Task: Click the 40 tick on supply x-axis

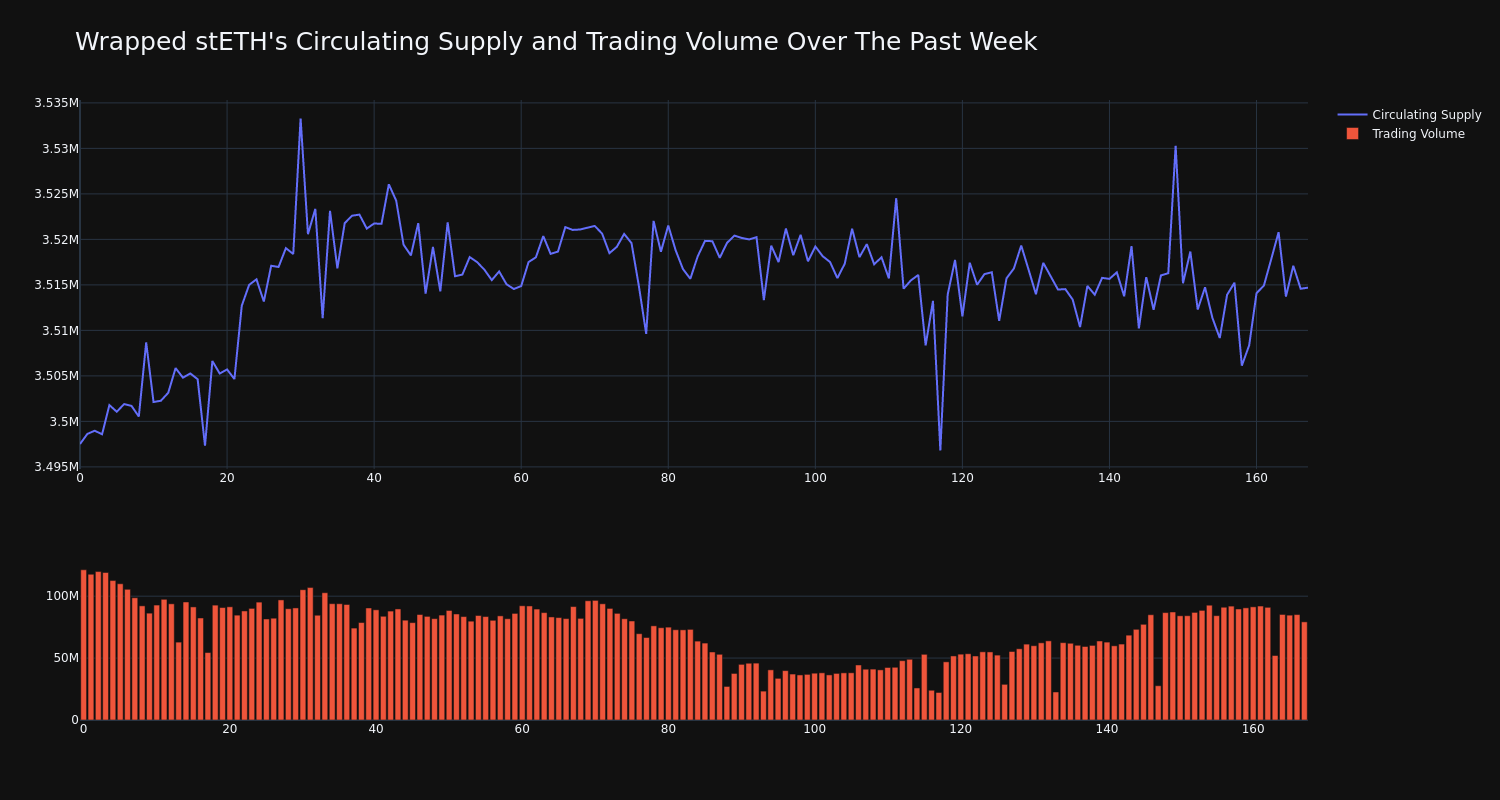Action: click(x=374, y=479)
